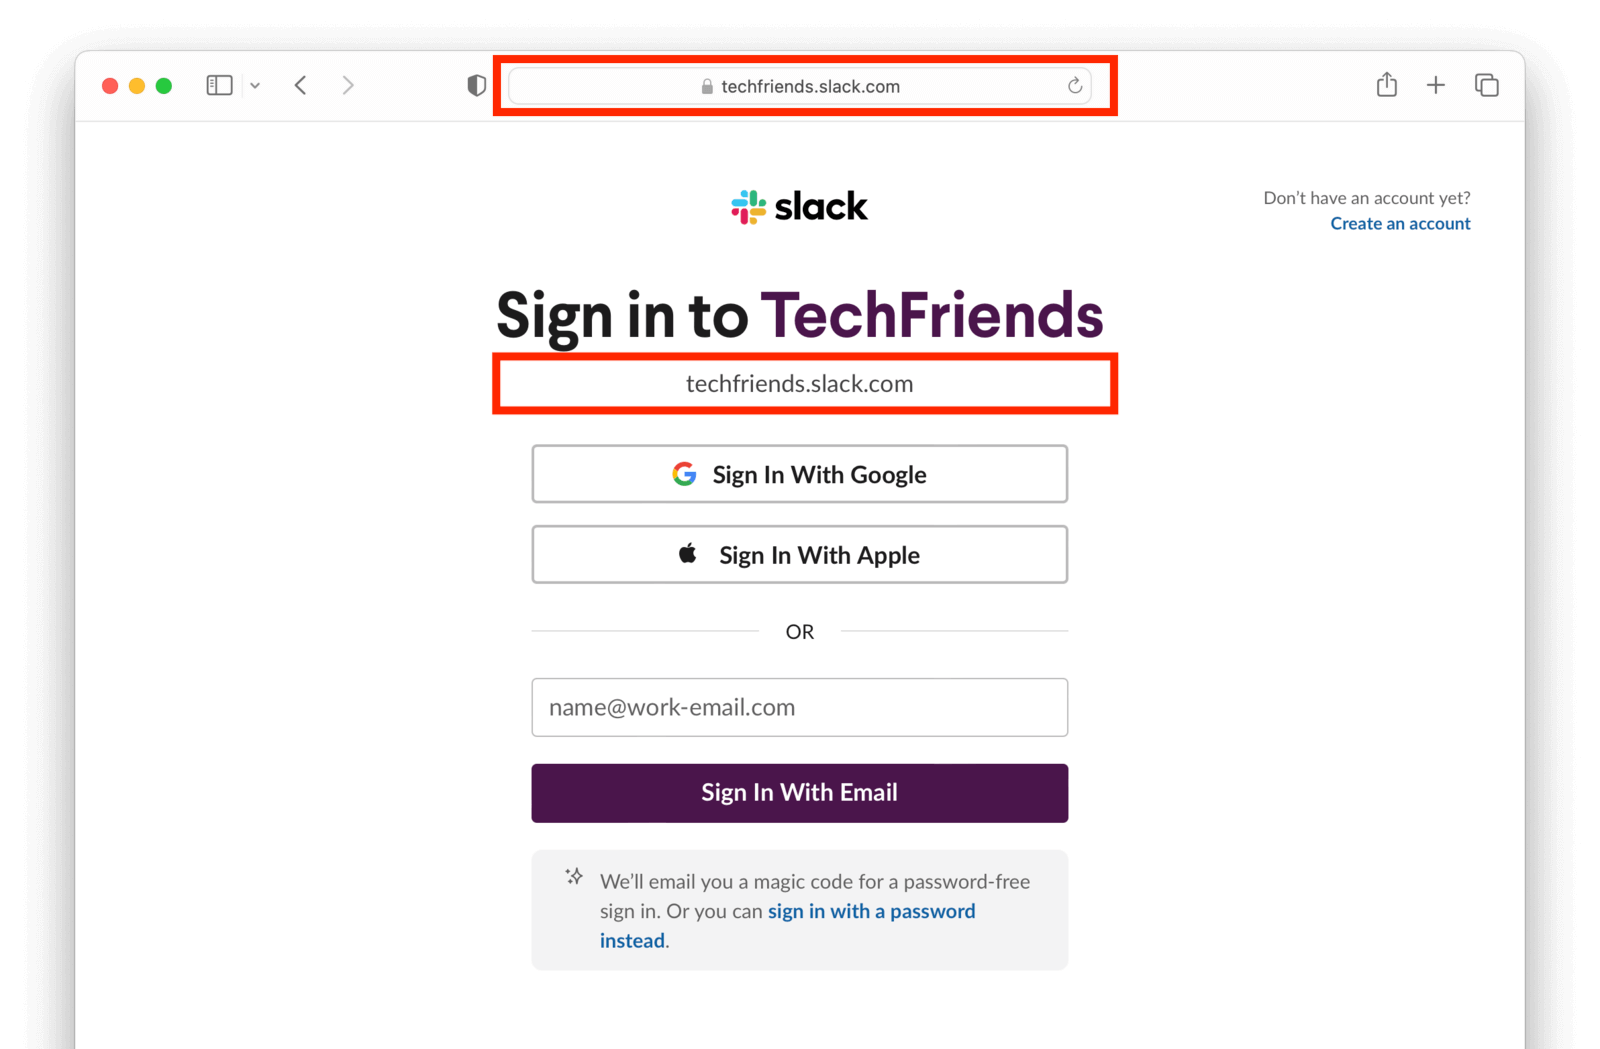
Task: Click the forward navigation chevron
Action: point(347,85)
